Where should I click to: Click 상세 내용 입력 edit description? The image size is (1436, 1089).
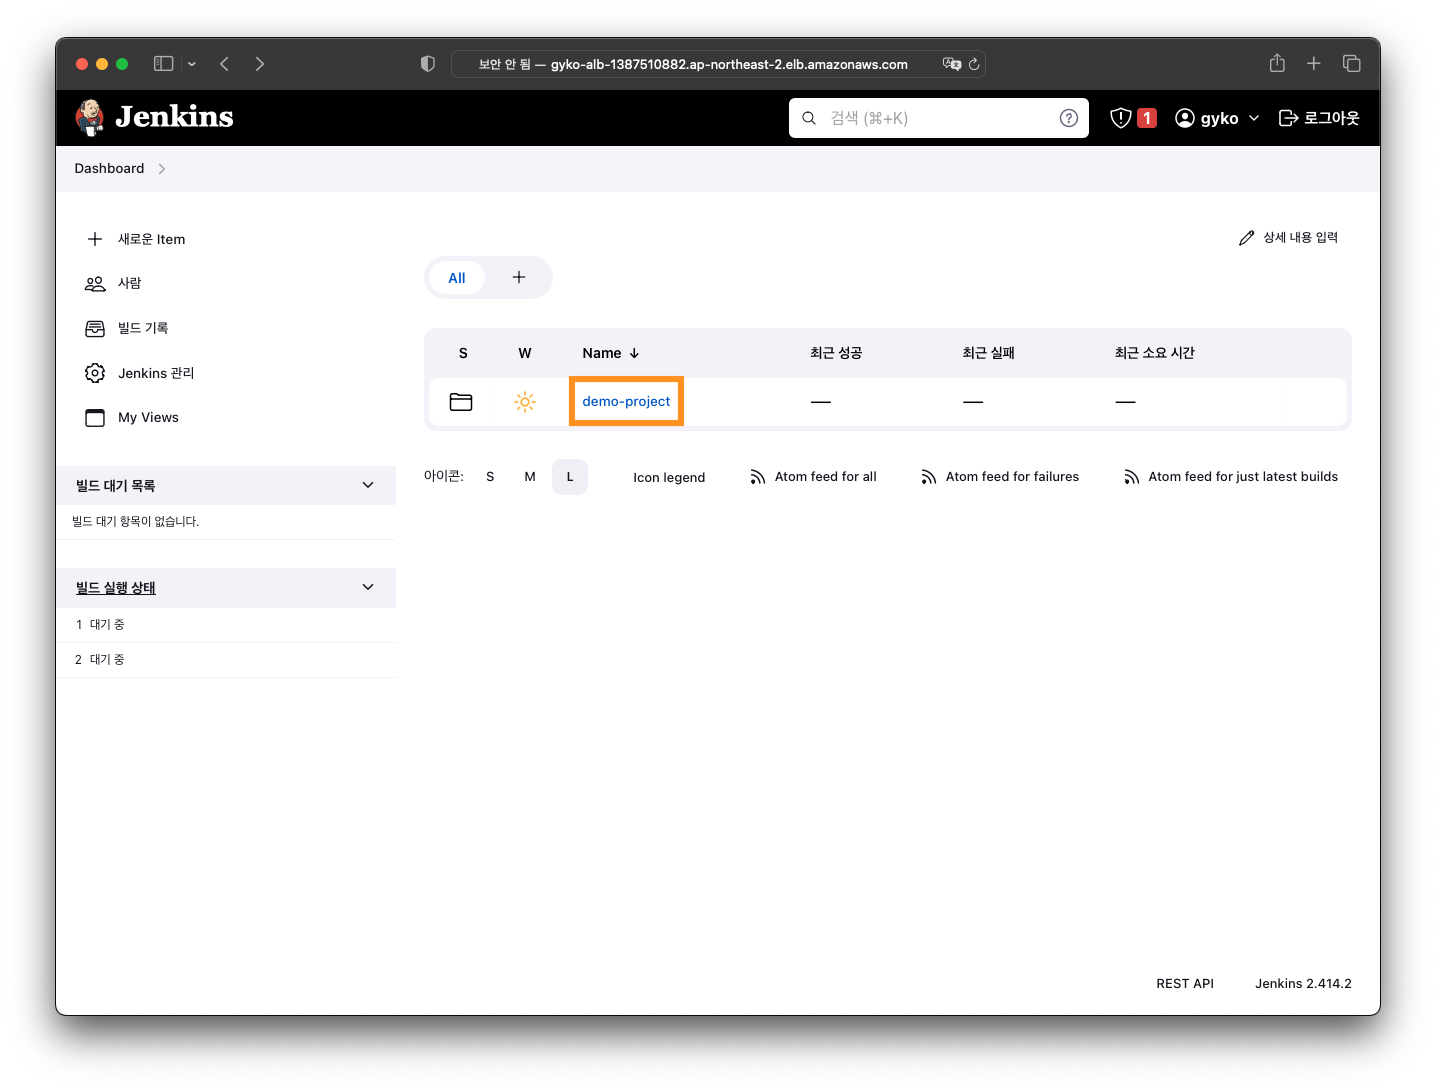pos(1300,238)
